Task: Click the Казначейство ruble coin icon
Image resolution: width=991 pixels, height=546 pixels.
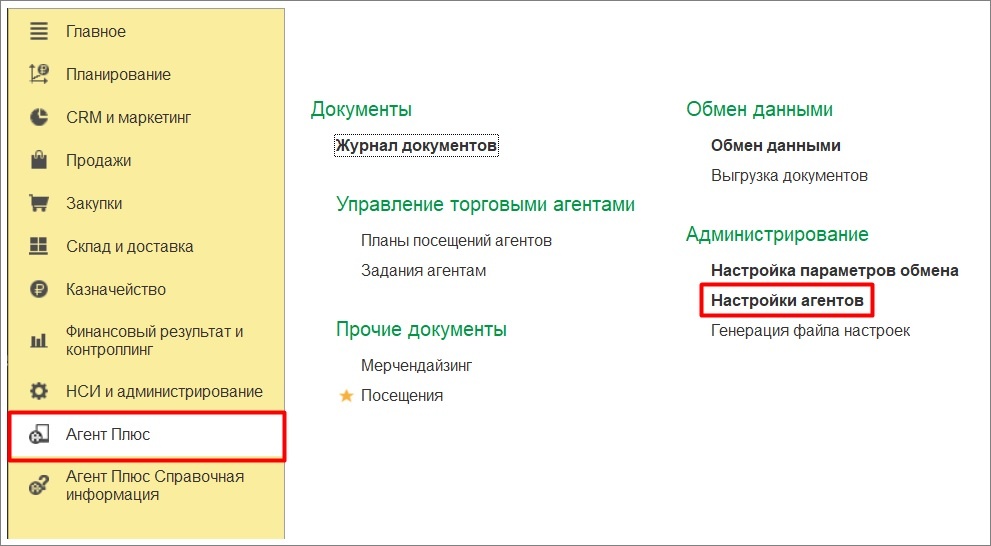Action: tap(39, 289)
